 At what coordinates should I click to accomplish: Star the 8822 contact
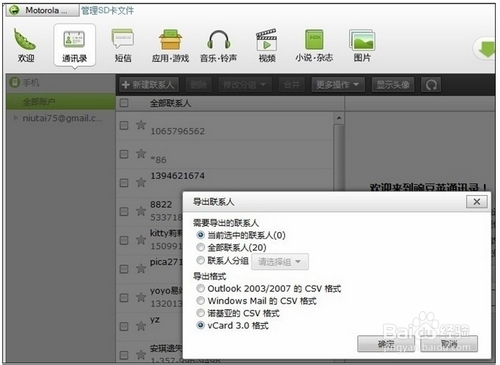pos(141,211)
